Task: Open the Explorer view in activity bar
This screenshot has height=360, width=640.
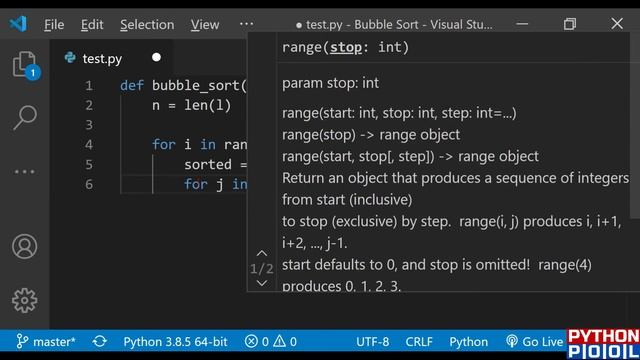Action: pos(25,65)
